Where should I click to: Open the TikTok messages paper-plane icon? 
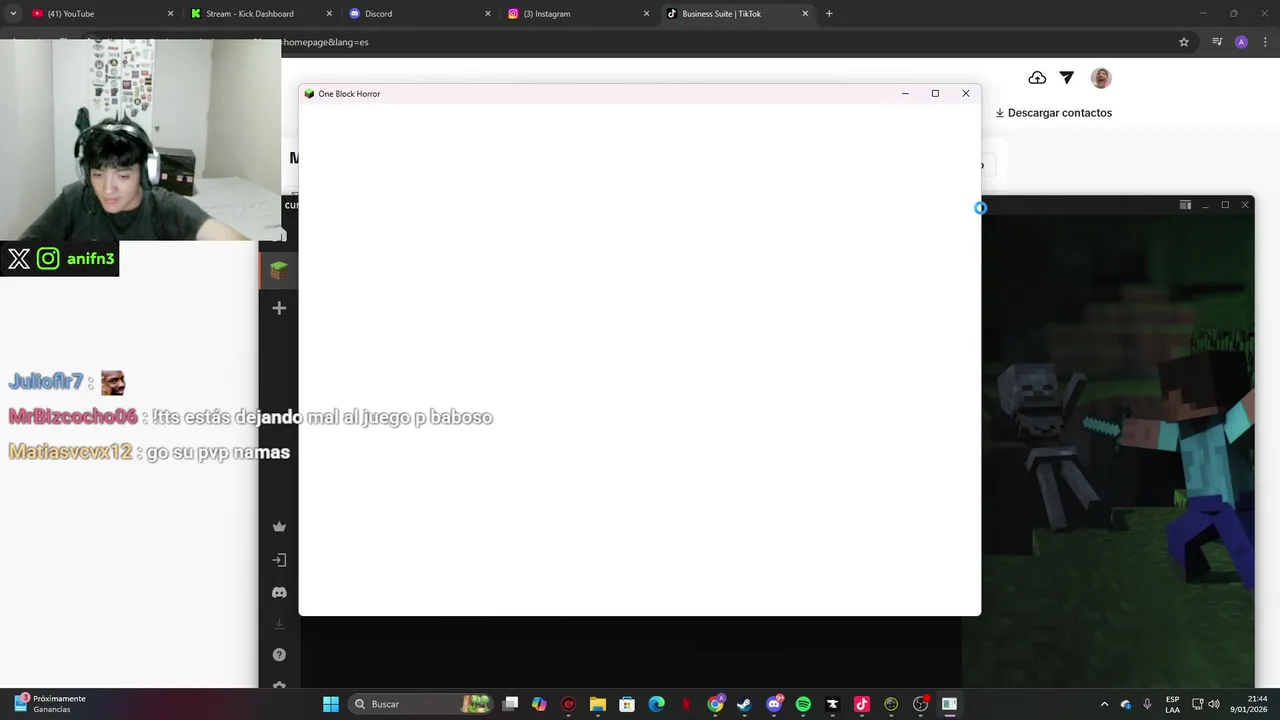click(x=1067, y=78)
